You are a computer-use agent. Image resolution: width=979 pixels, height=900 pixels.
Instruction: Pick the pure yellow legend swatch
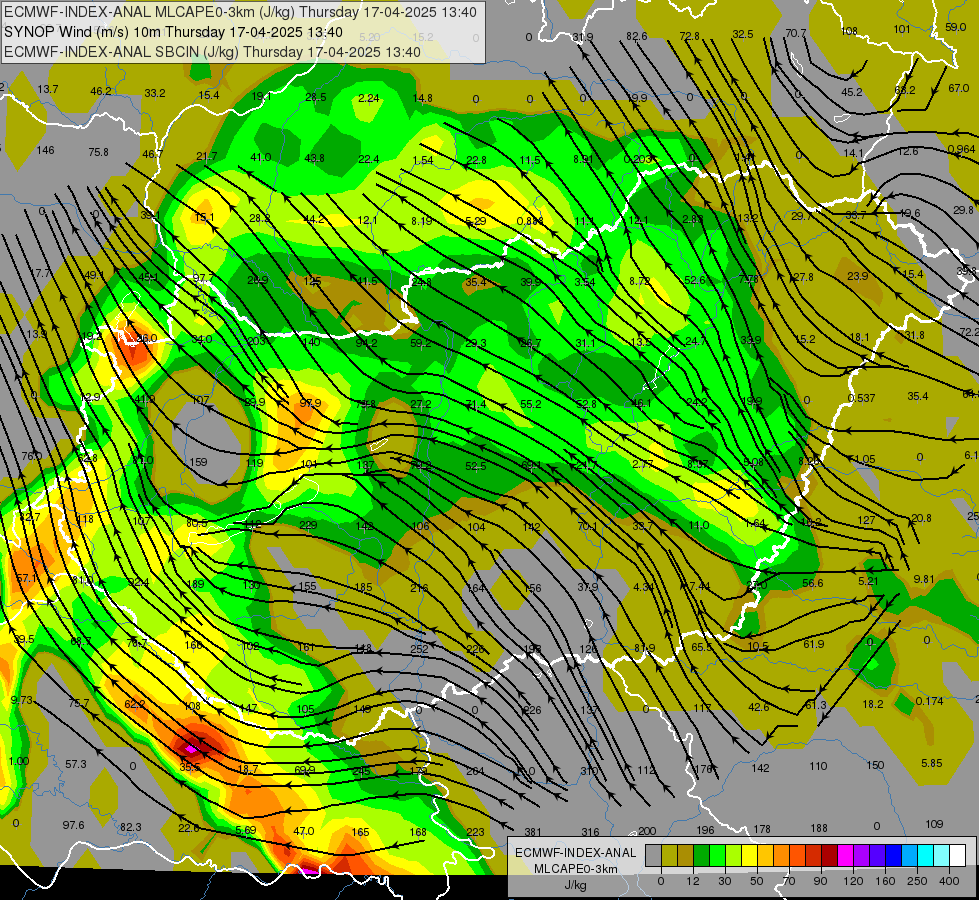(750, 855)
